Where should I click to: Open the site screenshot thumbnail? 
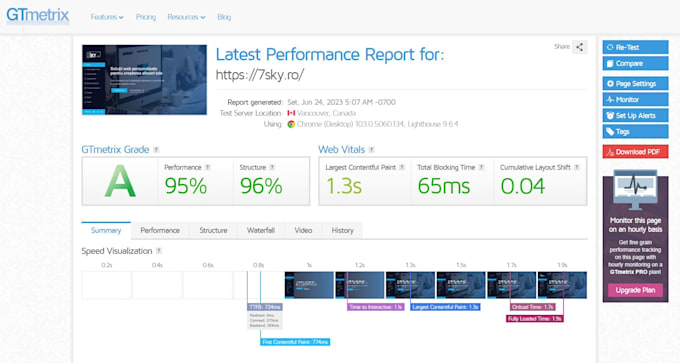tap(144, 80)
